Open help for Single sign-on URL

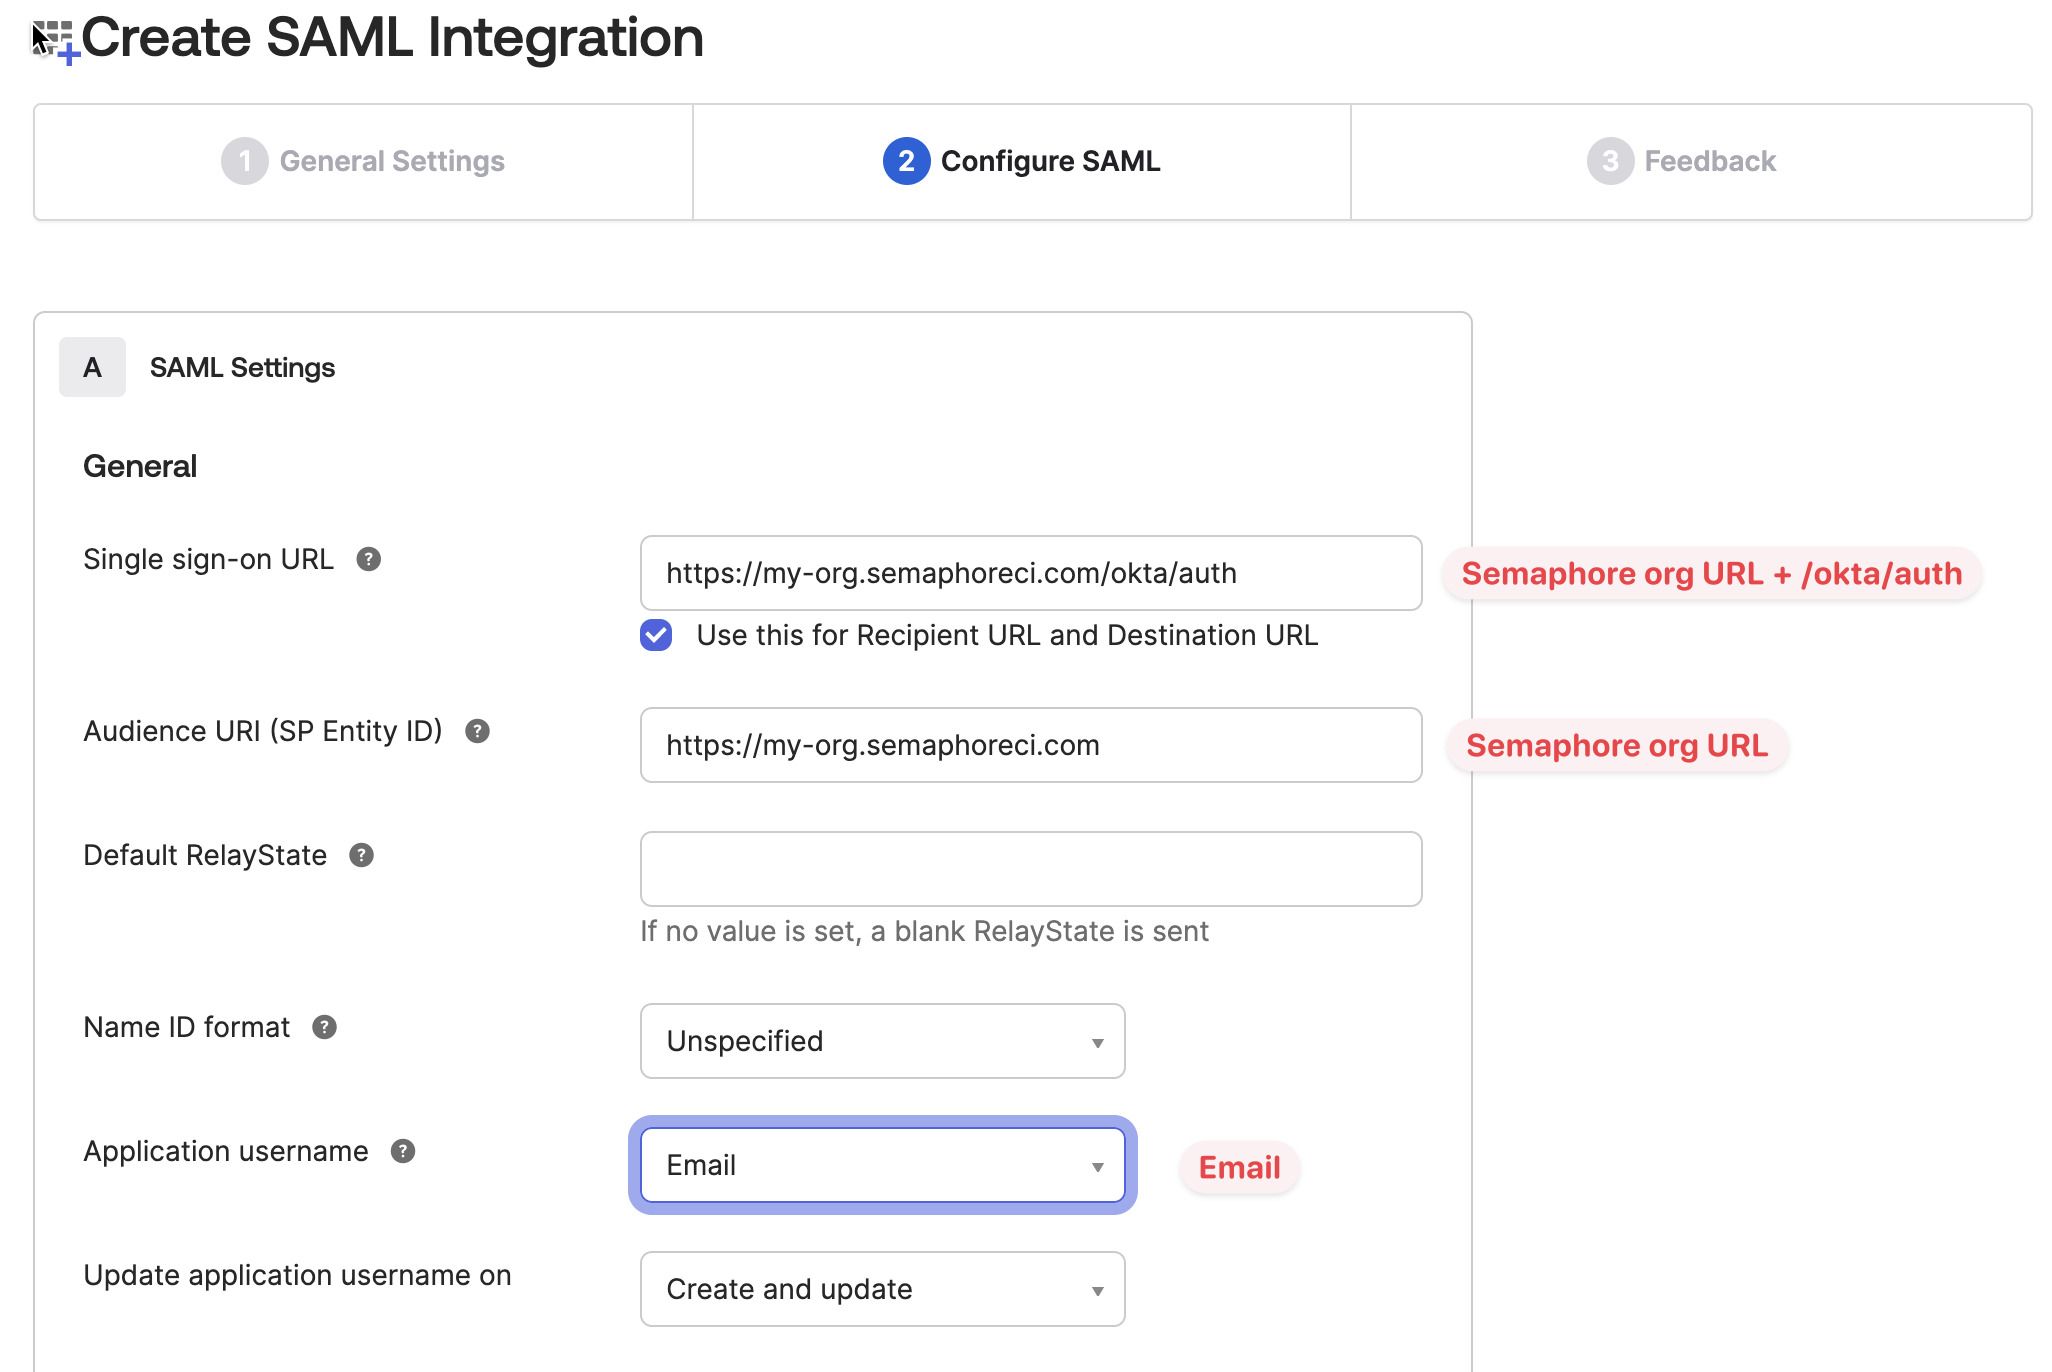369,559
